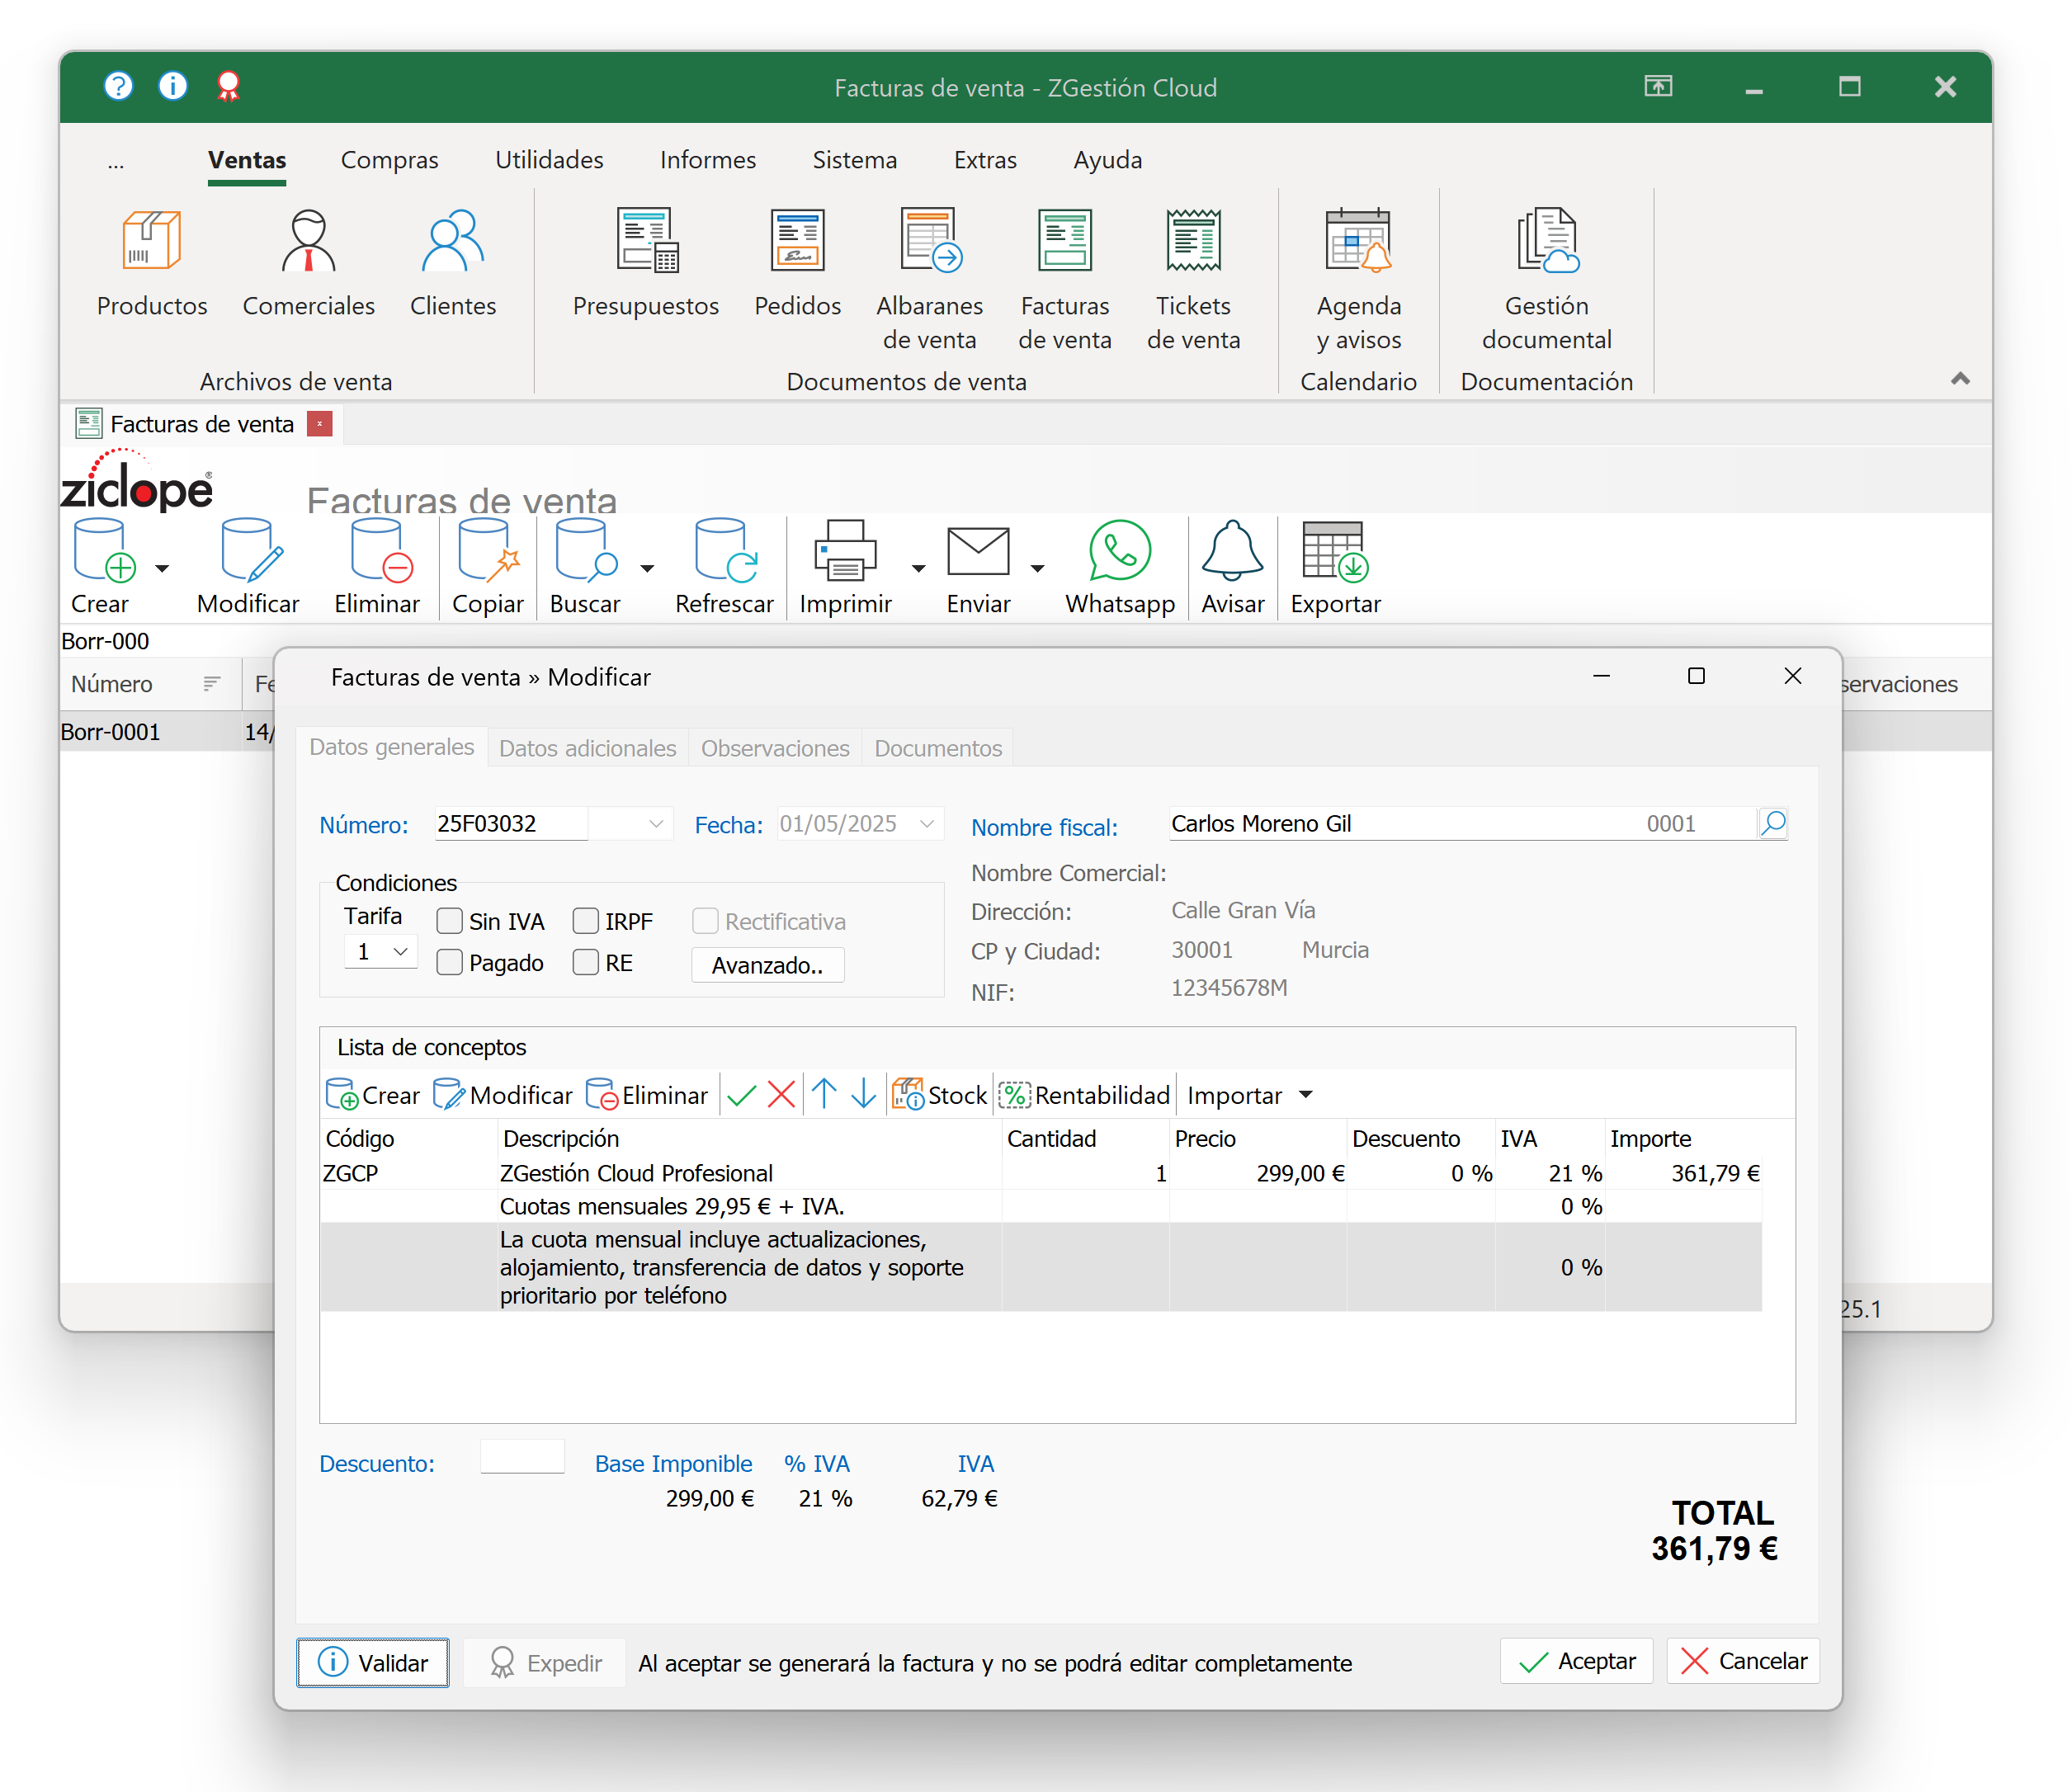Toggle the IRPF checkbox
This screenshot has height=1792, width=2072.
[x=586, y=920]
